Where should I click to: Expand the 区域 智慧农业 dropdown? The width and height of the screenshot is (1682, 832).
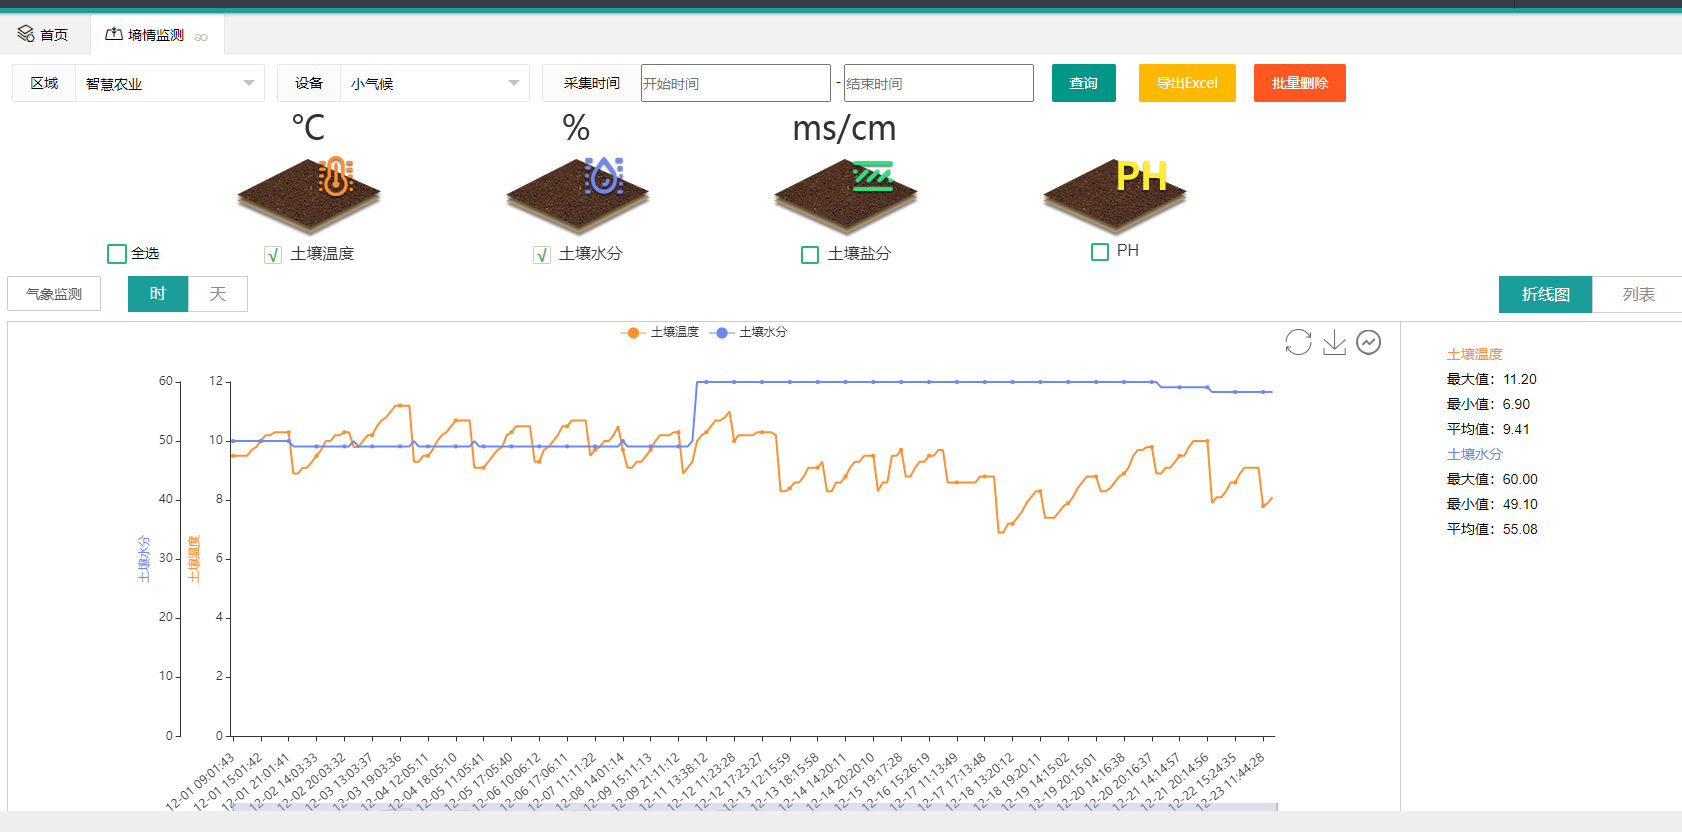click(170, 83)
